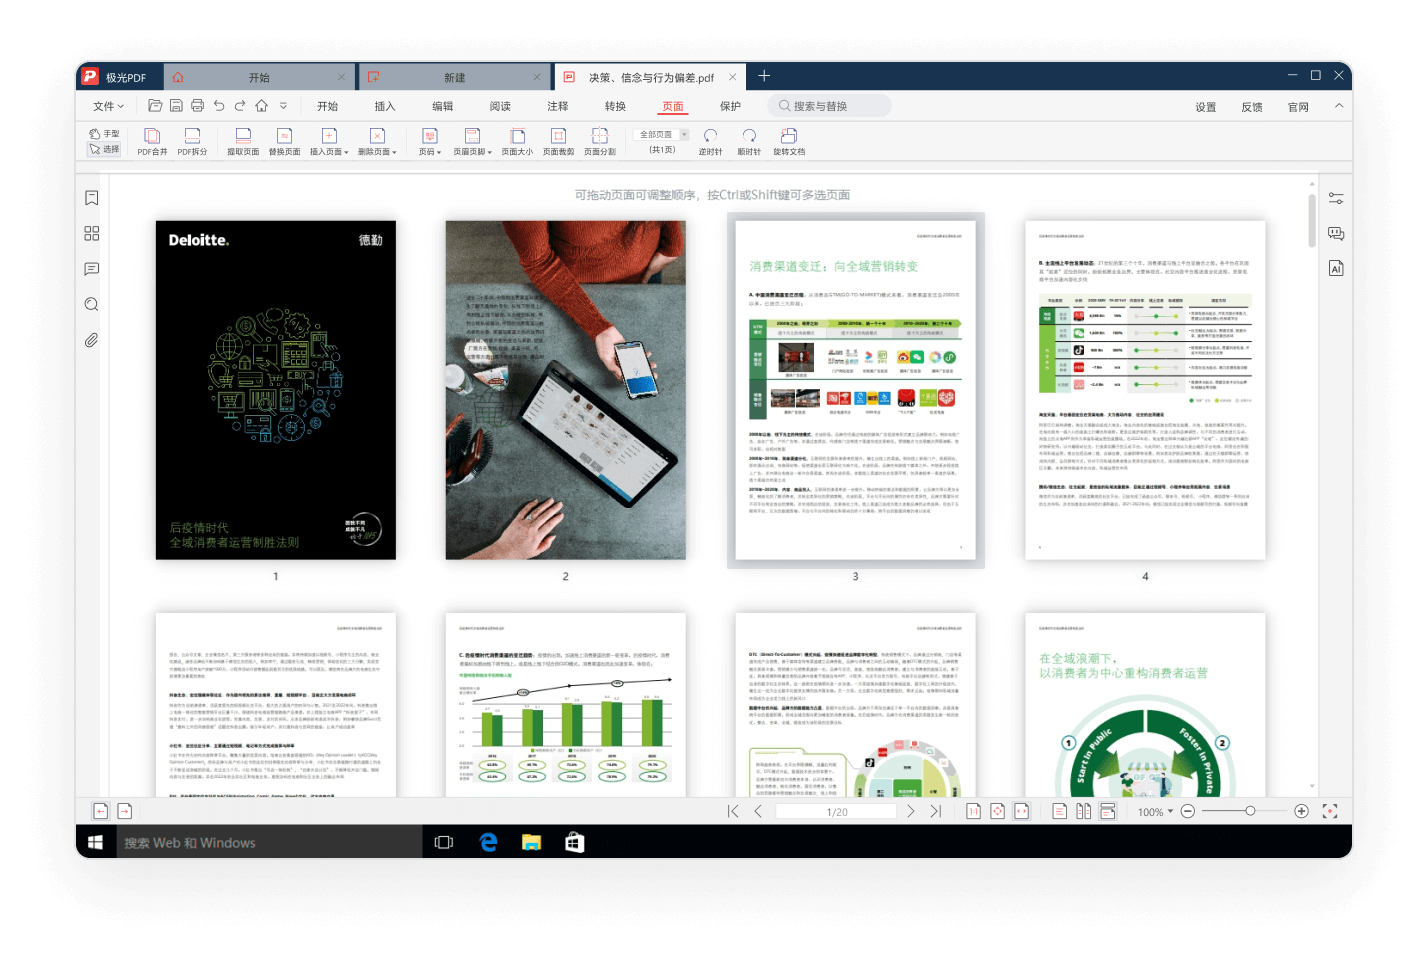Viewport: 1428px width, 960px height.
Task: Switch to the 新建 document tab
Action: click(455, 77)
